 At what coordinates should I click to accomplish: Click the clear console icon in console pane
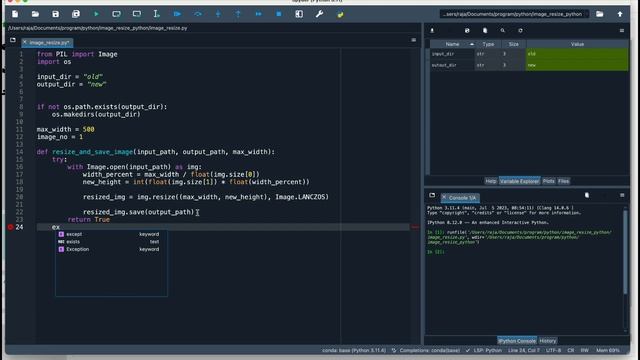click(587, 196)
